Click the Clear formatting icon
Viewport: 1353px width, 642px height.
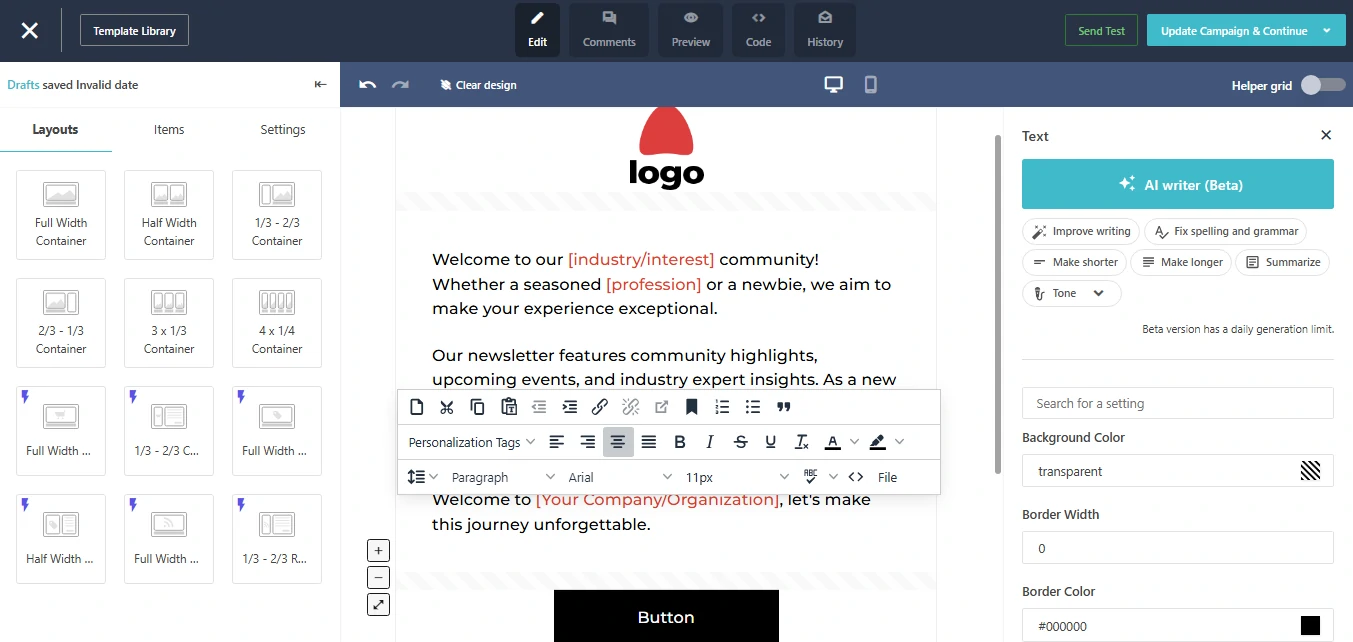coord(802,442)
